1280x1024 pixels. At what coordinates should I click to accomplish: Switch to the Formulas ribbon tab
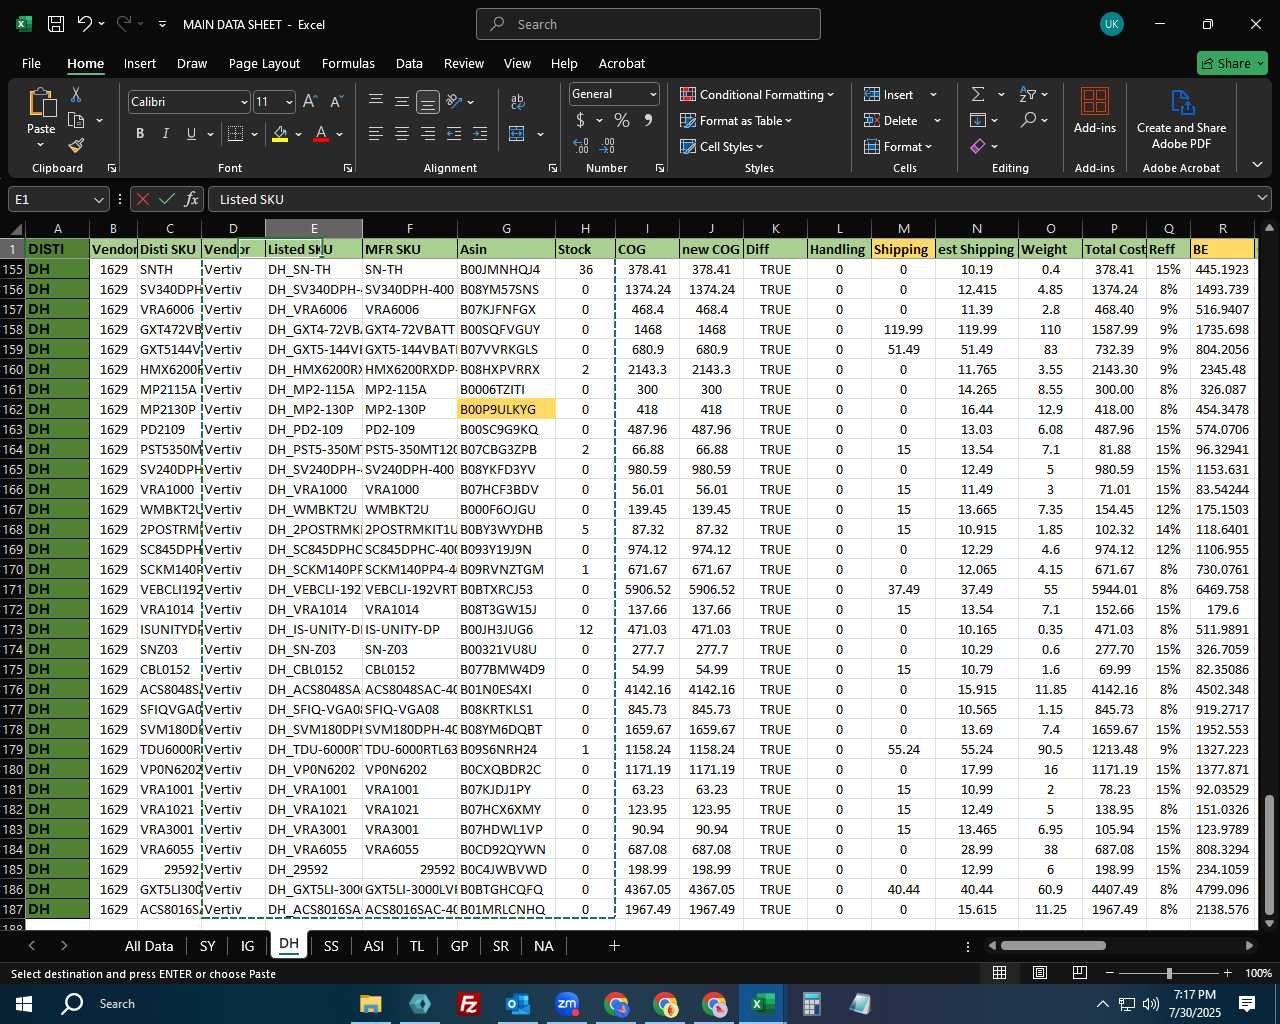pyautogui.click(x=348, y=63)
